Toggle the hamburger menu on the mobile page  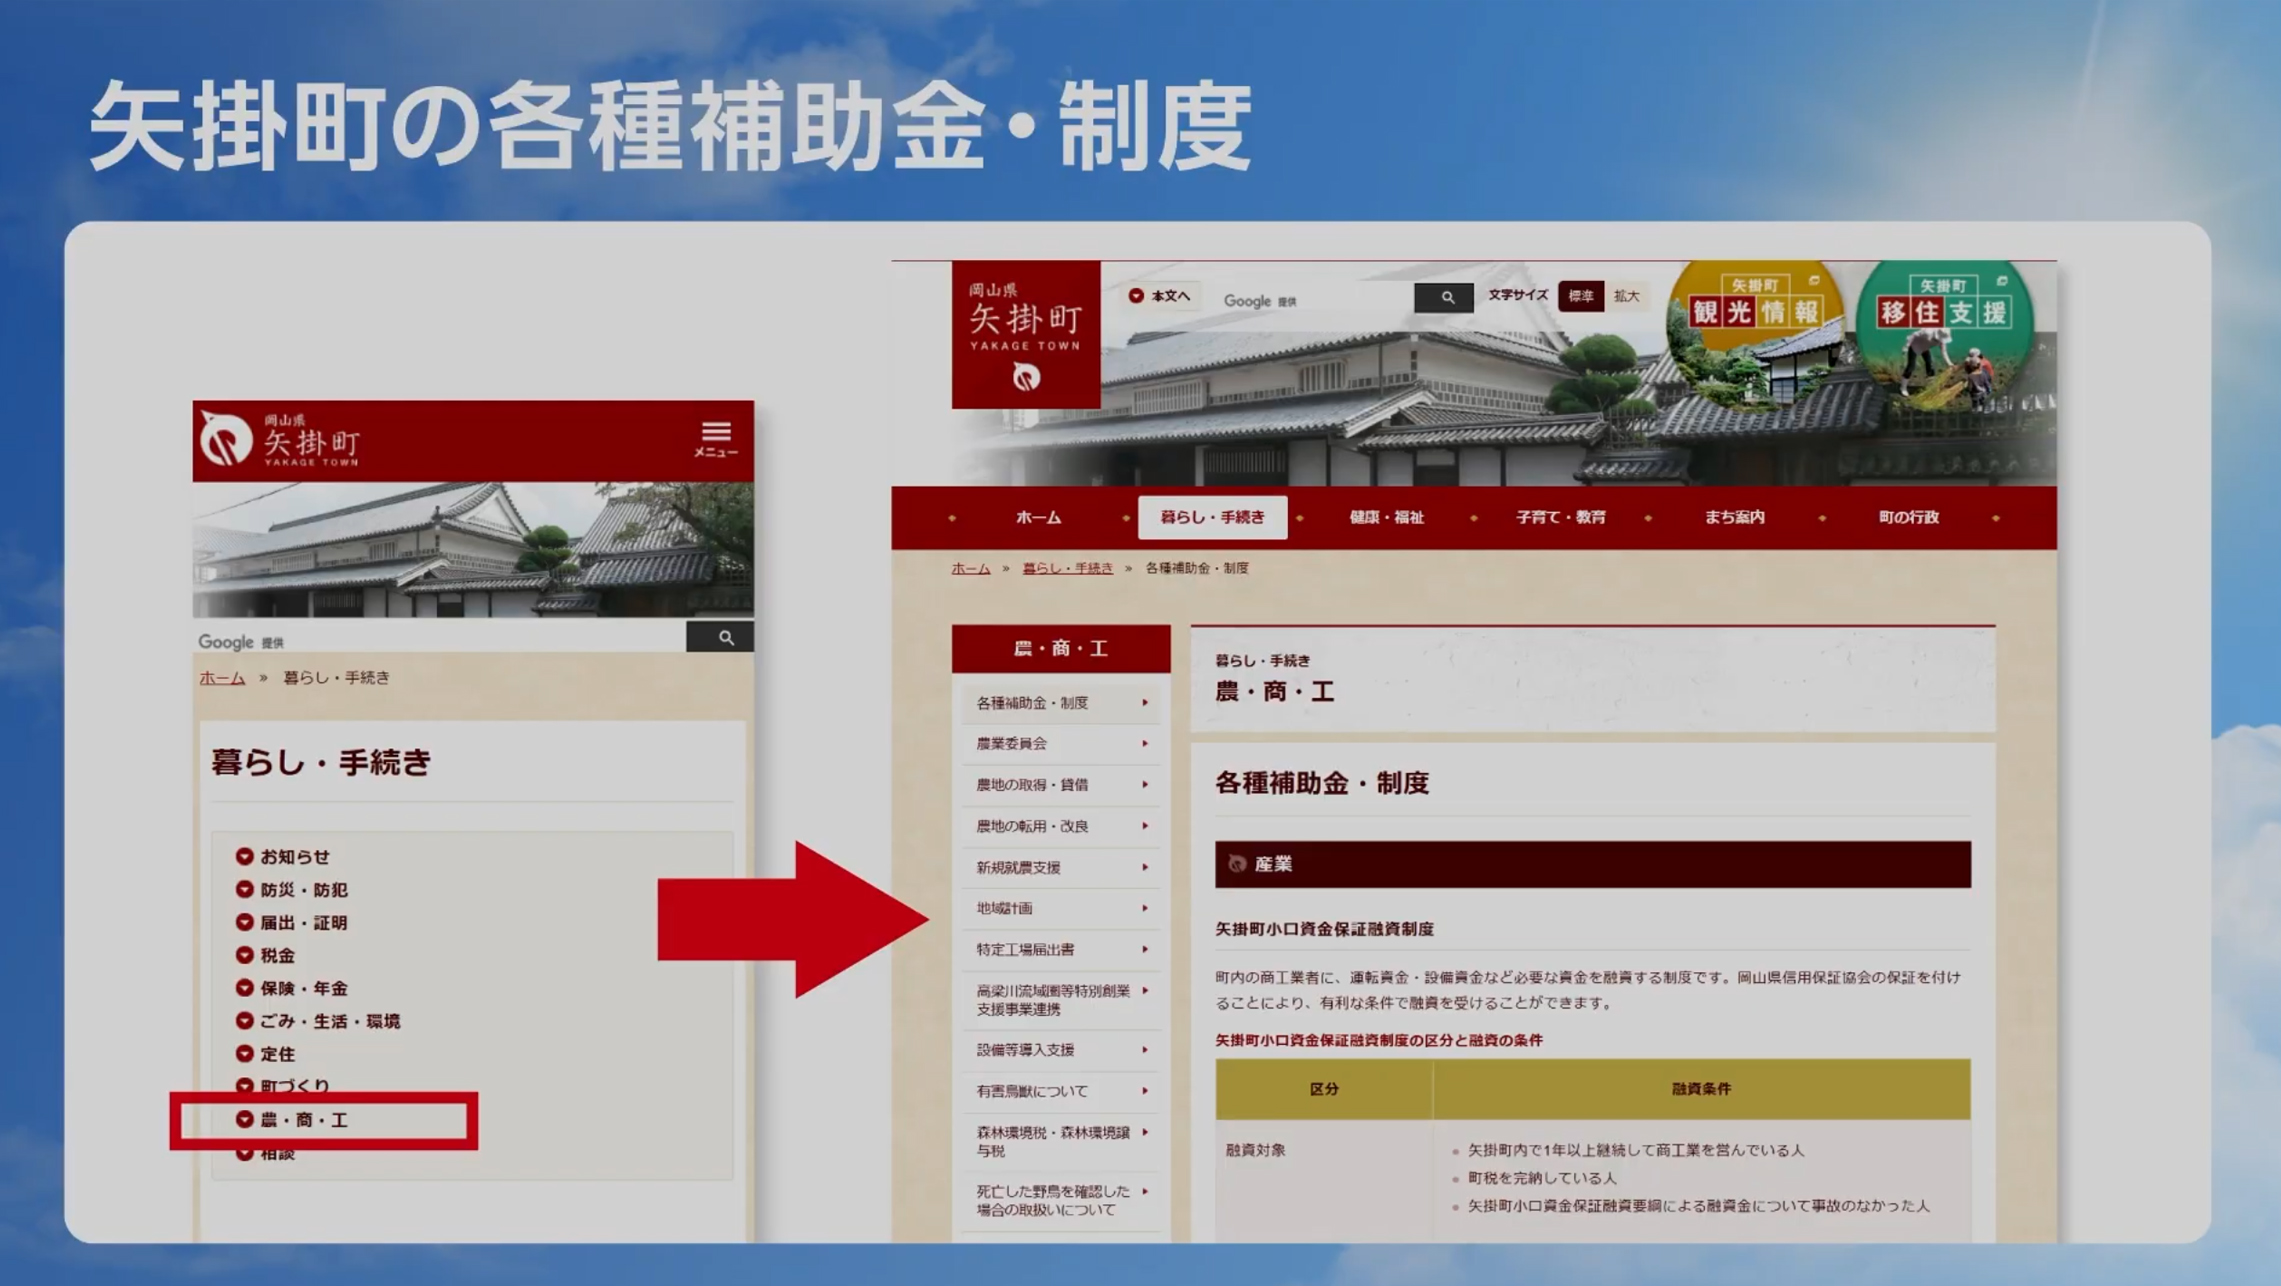pos(716,432)
